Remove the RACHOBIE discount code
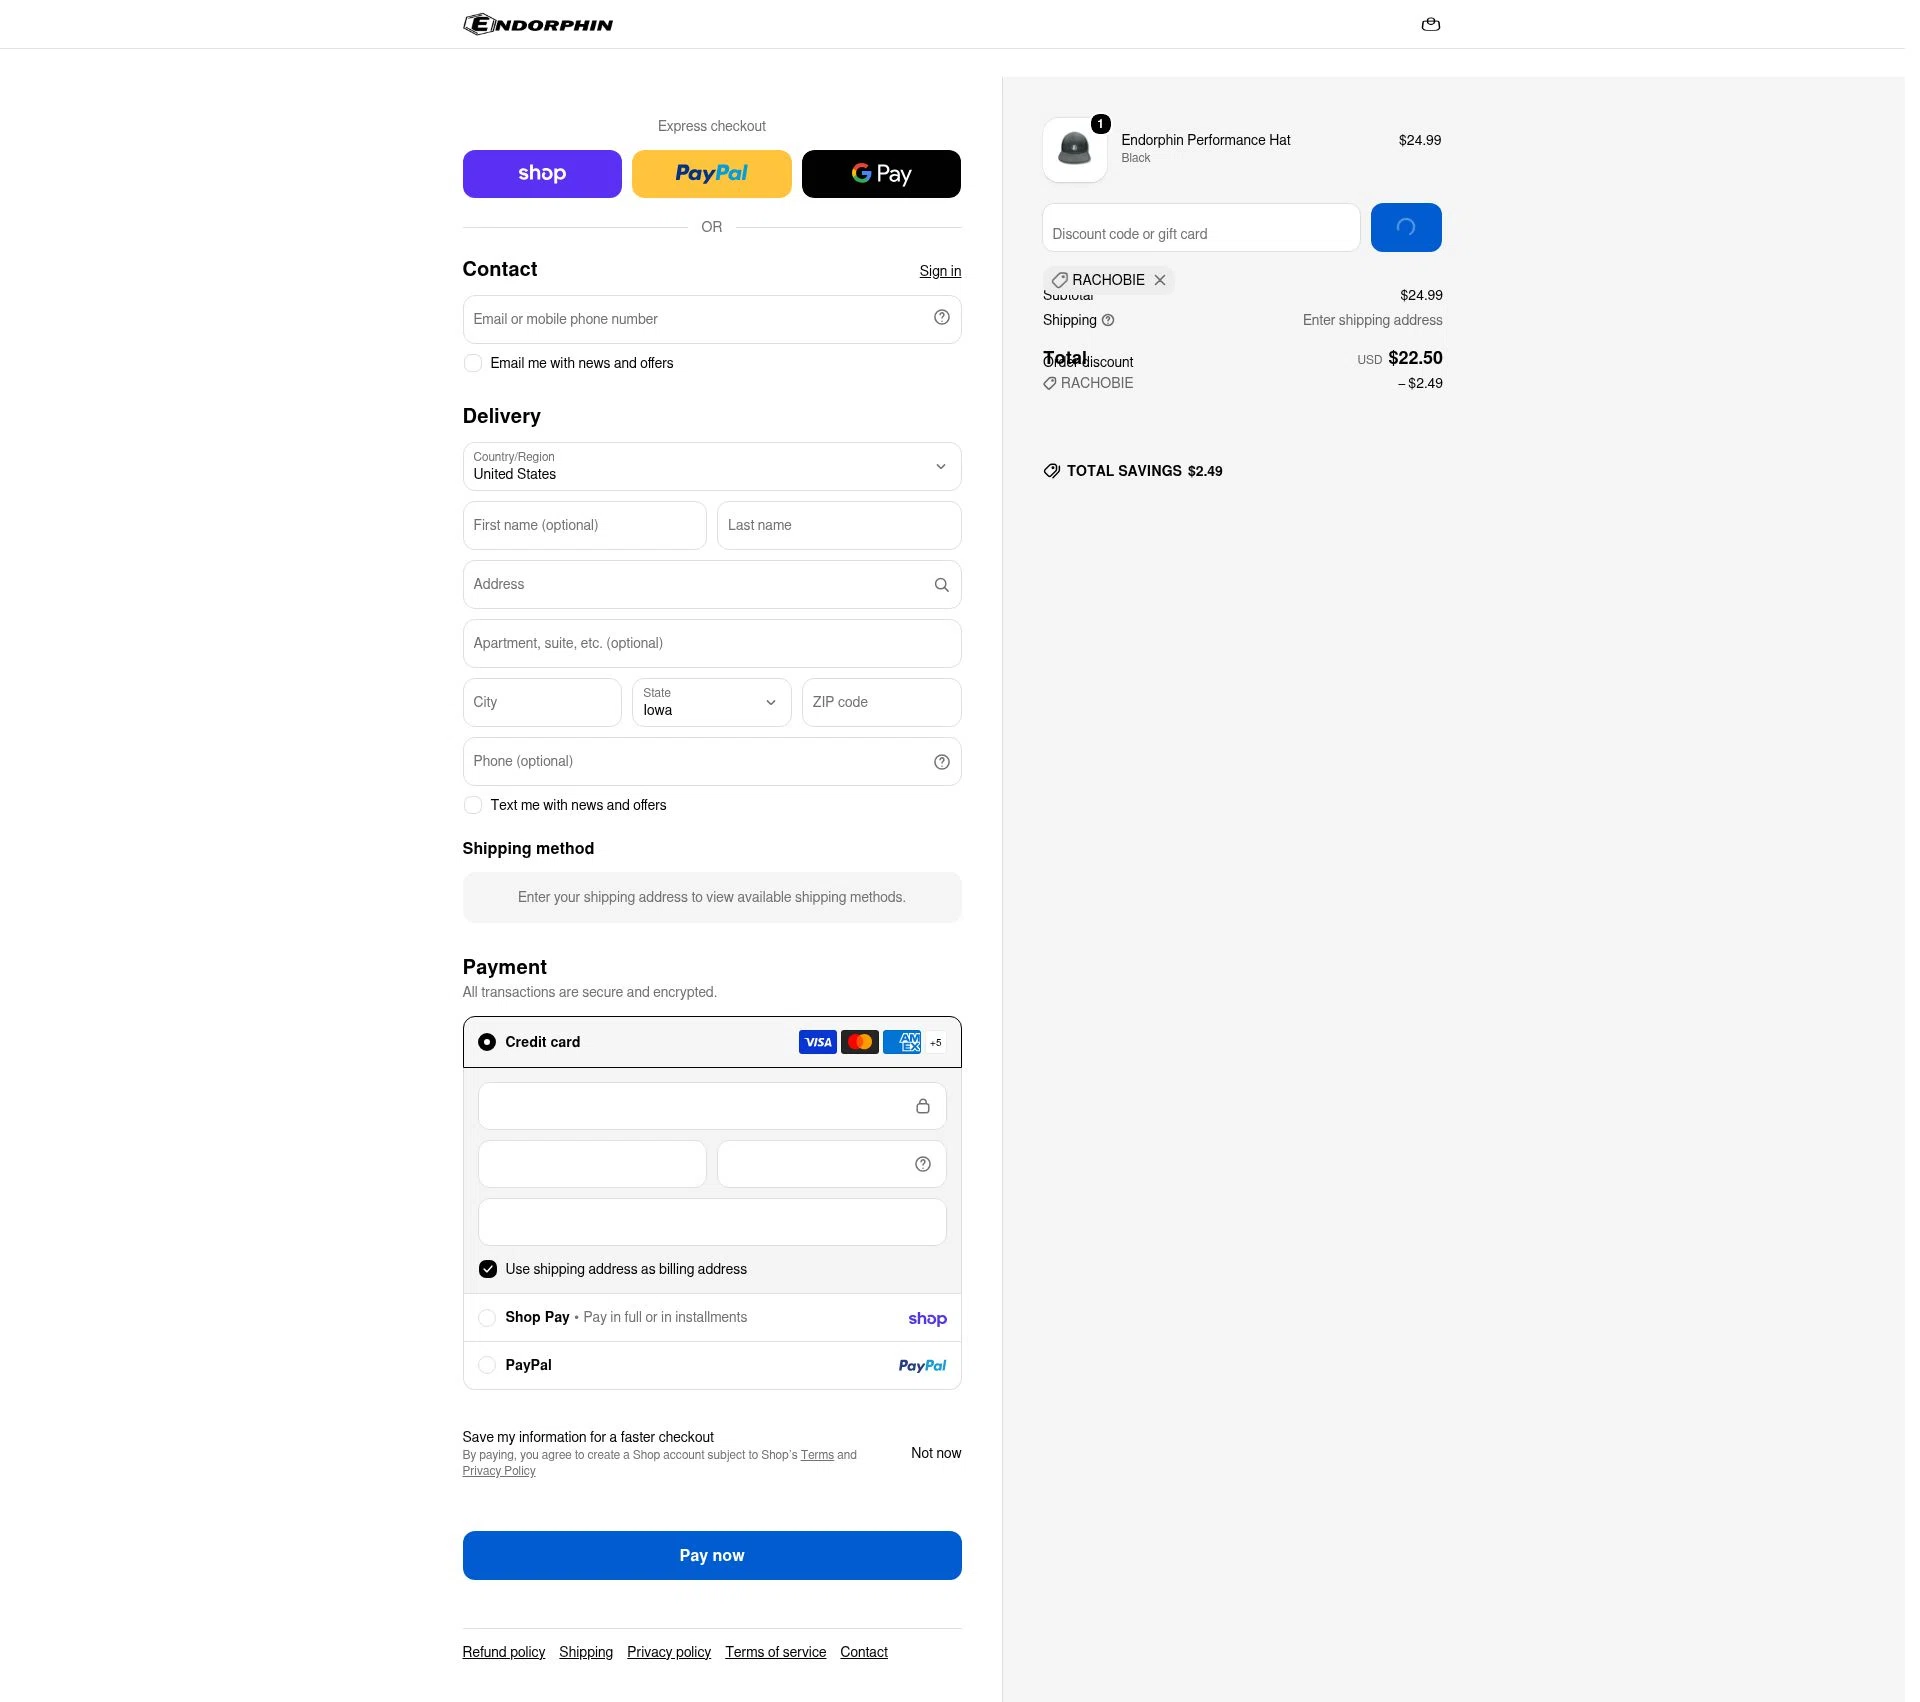1920x1702 pixels. click(1159, 280)
